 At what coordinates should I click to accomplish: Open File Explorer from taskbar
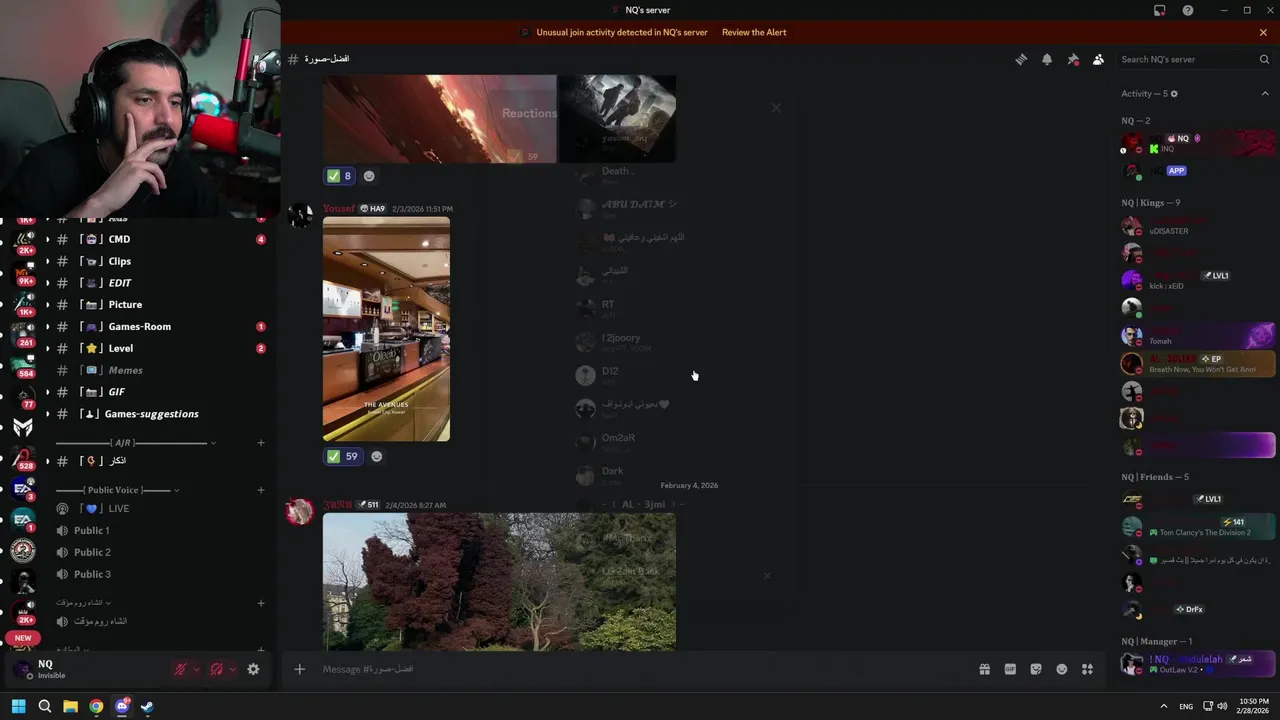click(x=70, y=706)
